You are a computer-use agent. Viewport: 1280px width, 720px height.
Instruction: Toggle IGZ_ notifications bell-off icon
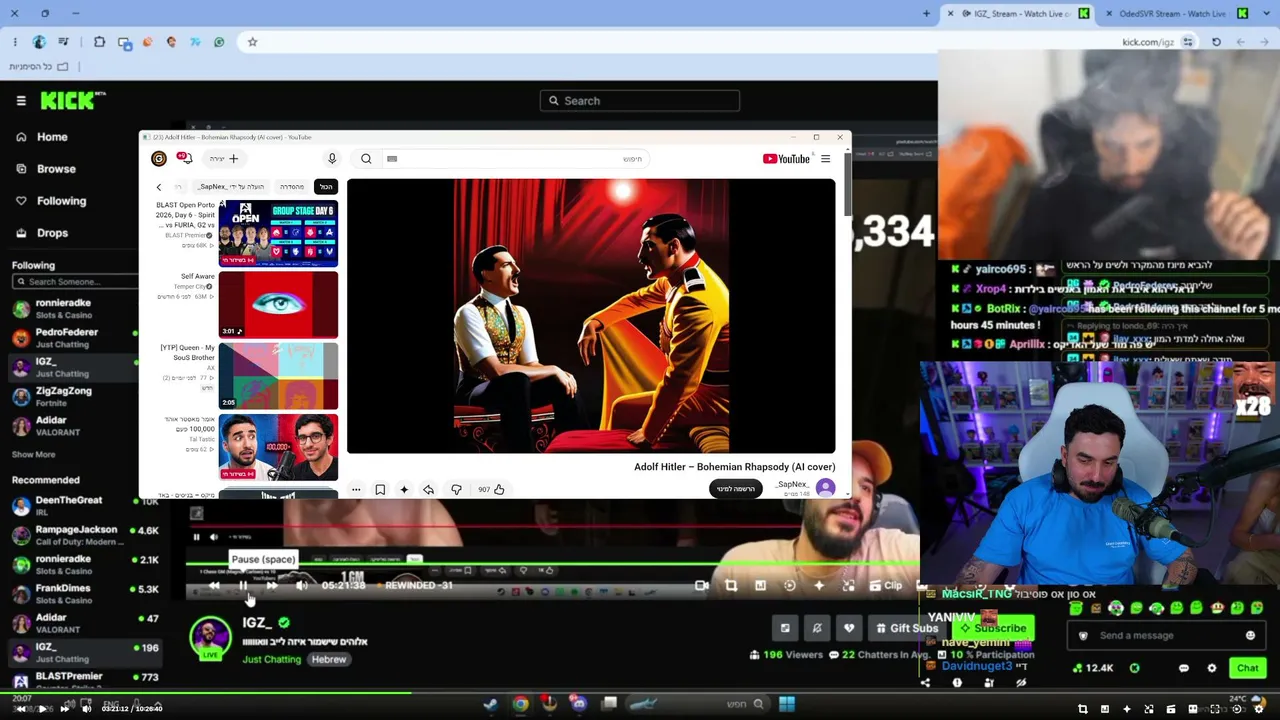(817, 628)
